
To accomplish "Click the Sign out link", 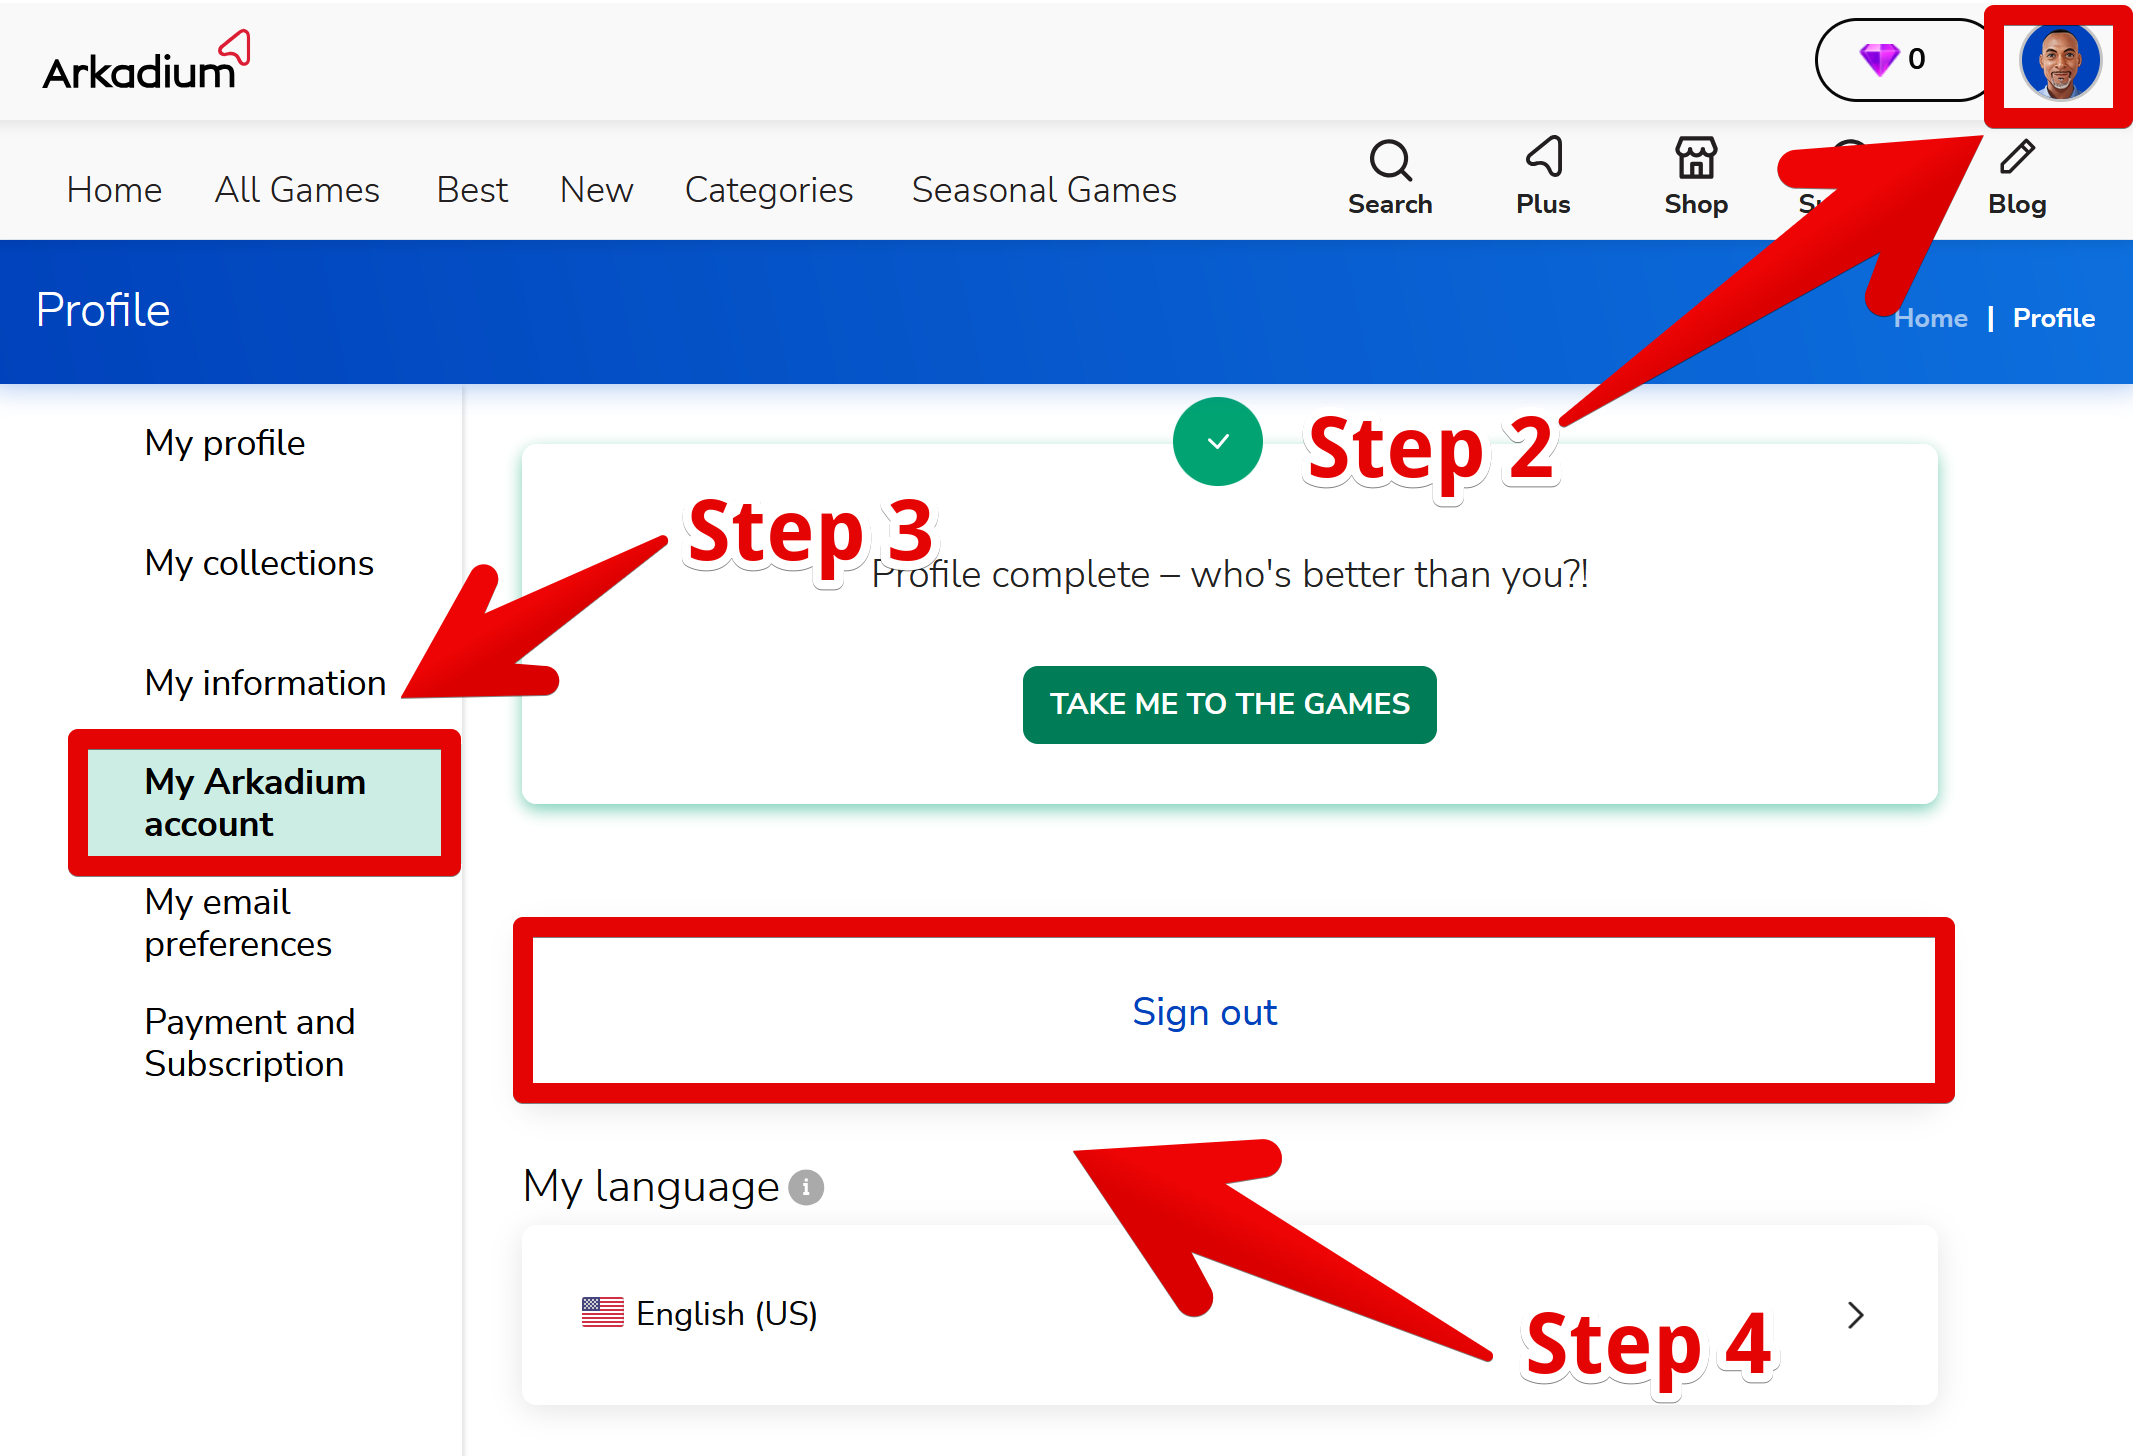I will pyautogui.click(x=1204, y=1012).
